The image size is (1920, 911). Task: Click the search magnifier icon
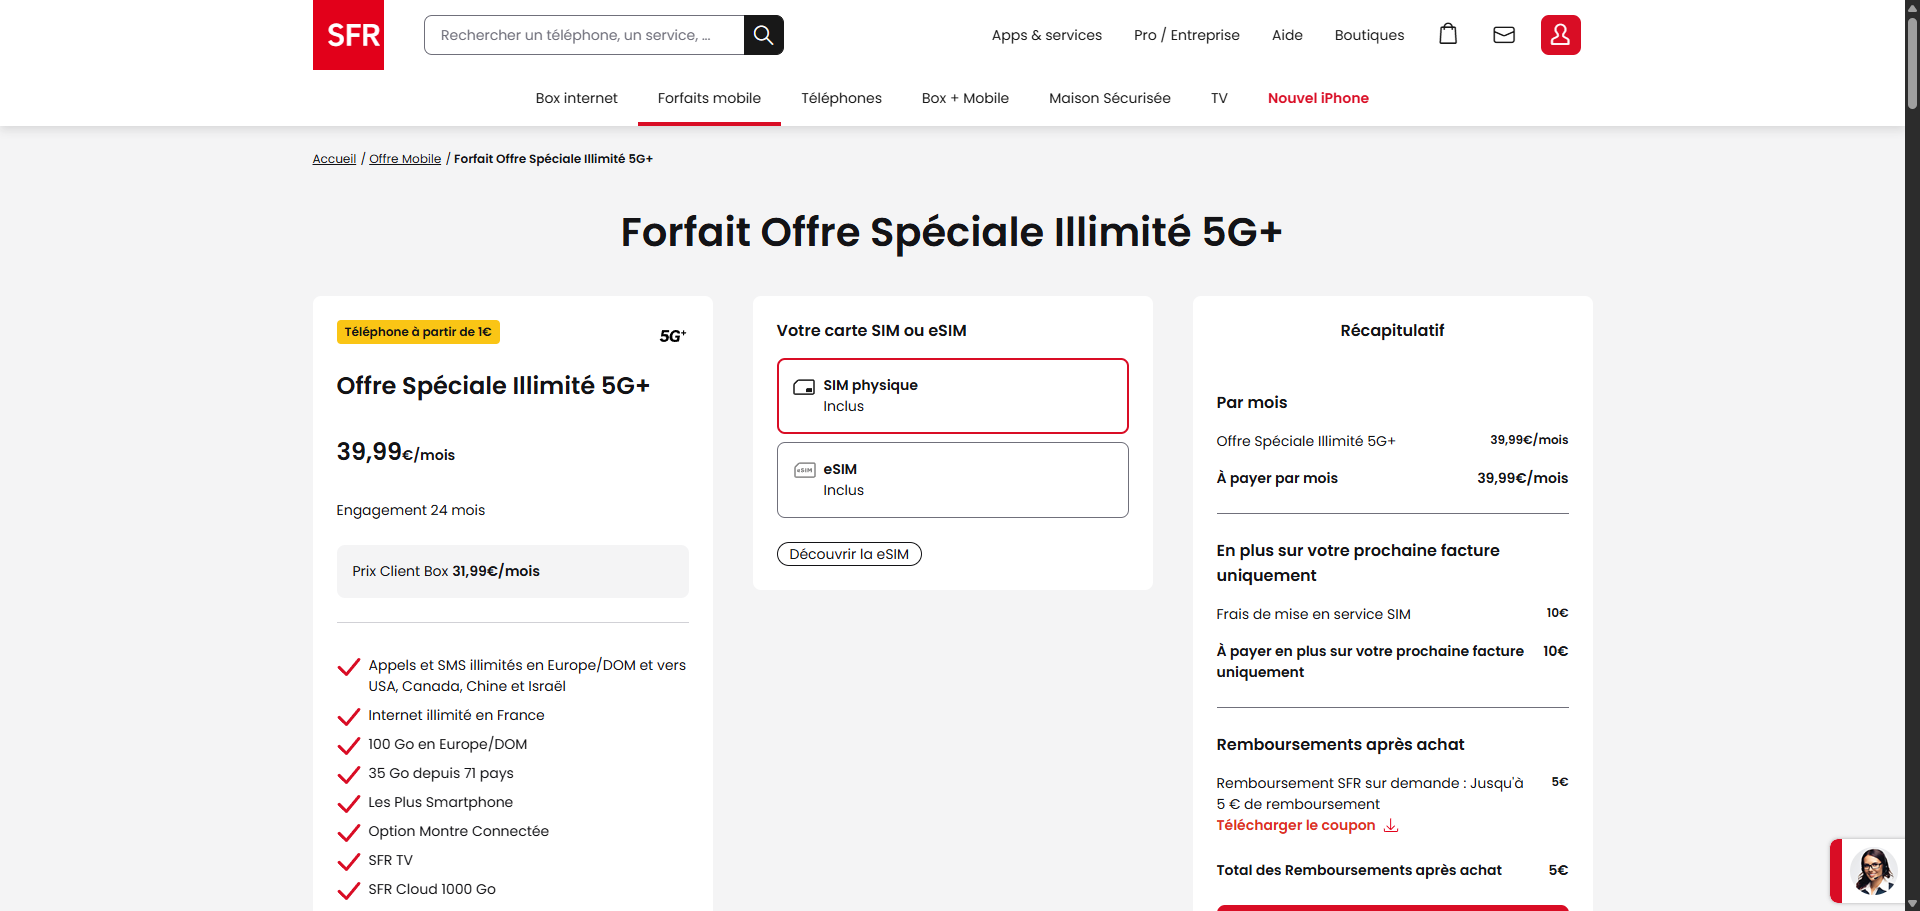tap(763, 35)
